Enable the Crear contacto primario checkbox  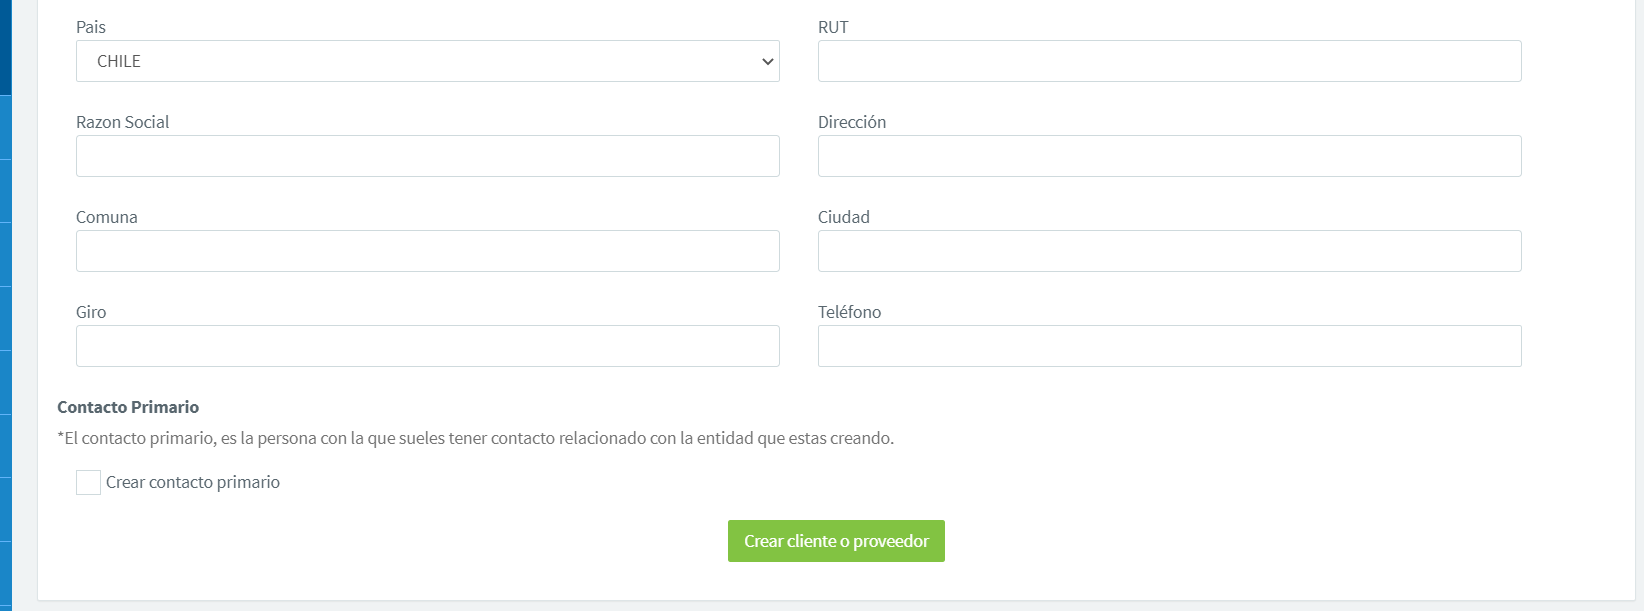pyautogui.click(x=88, y=483)
